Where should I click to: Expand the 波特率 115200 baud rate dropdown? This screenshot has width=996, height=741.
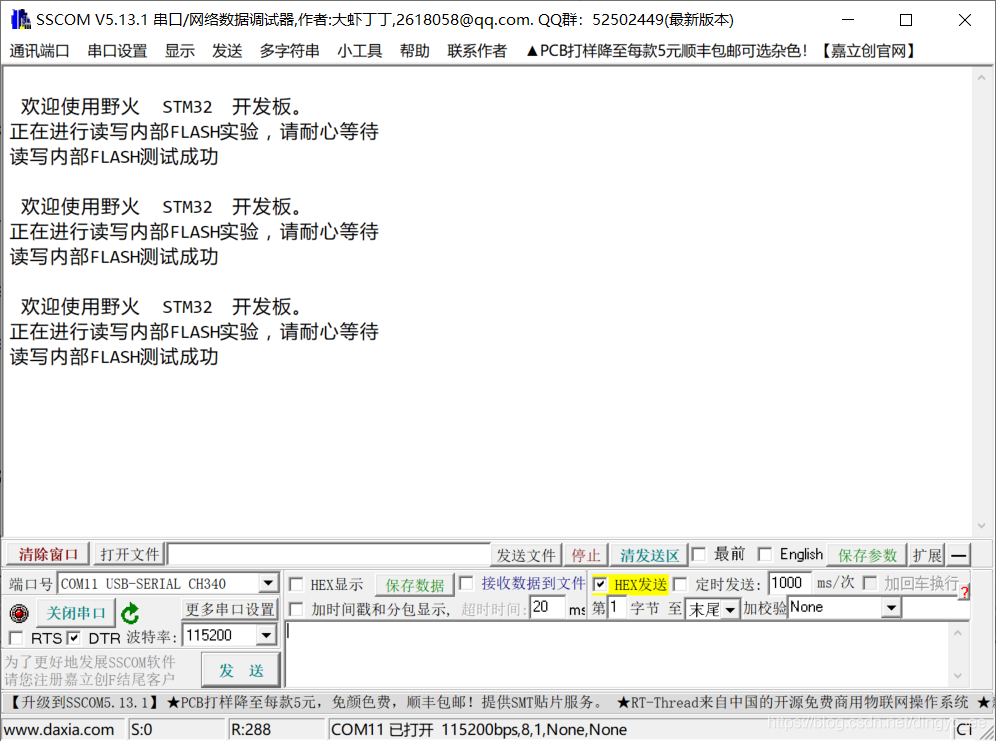point(267,635)
